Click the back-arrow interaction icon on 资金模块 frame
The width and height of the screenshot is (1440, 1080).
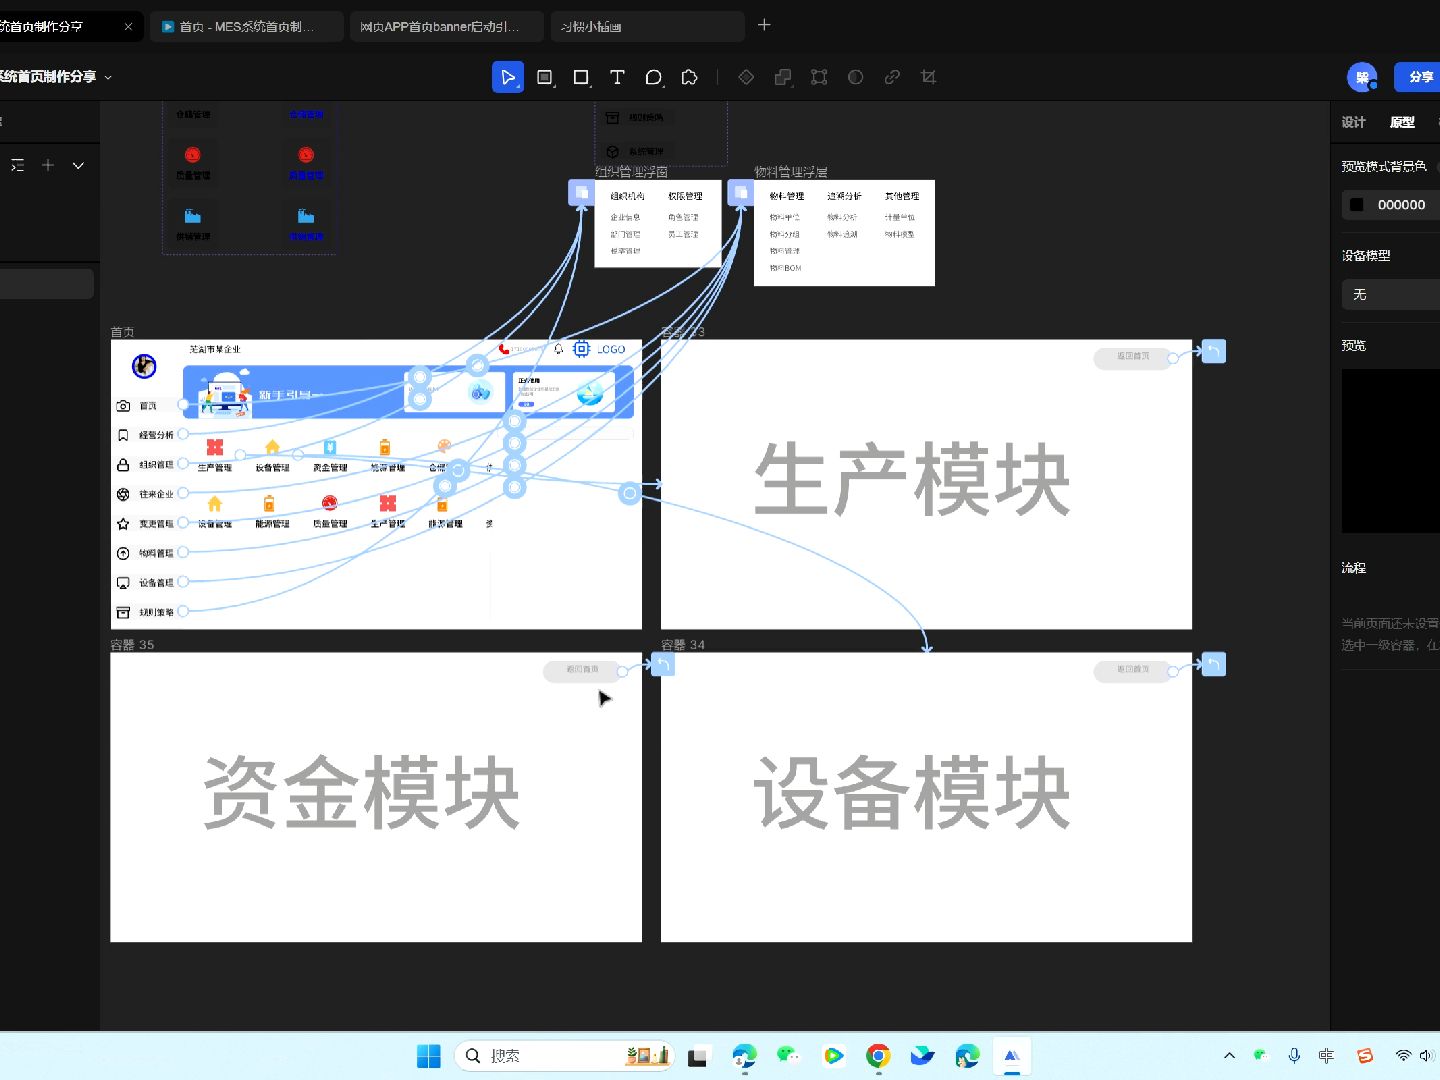click(662, 664)
